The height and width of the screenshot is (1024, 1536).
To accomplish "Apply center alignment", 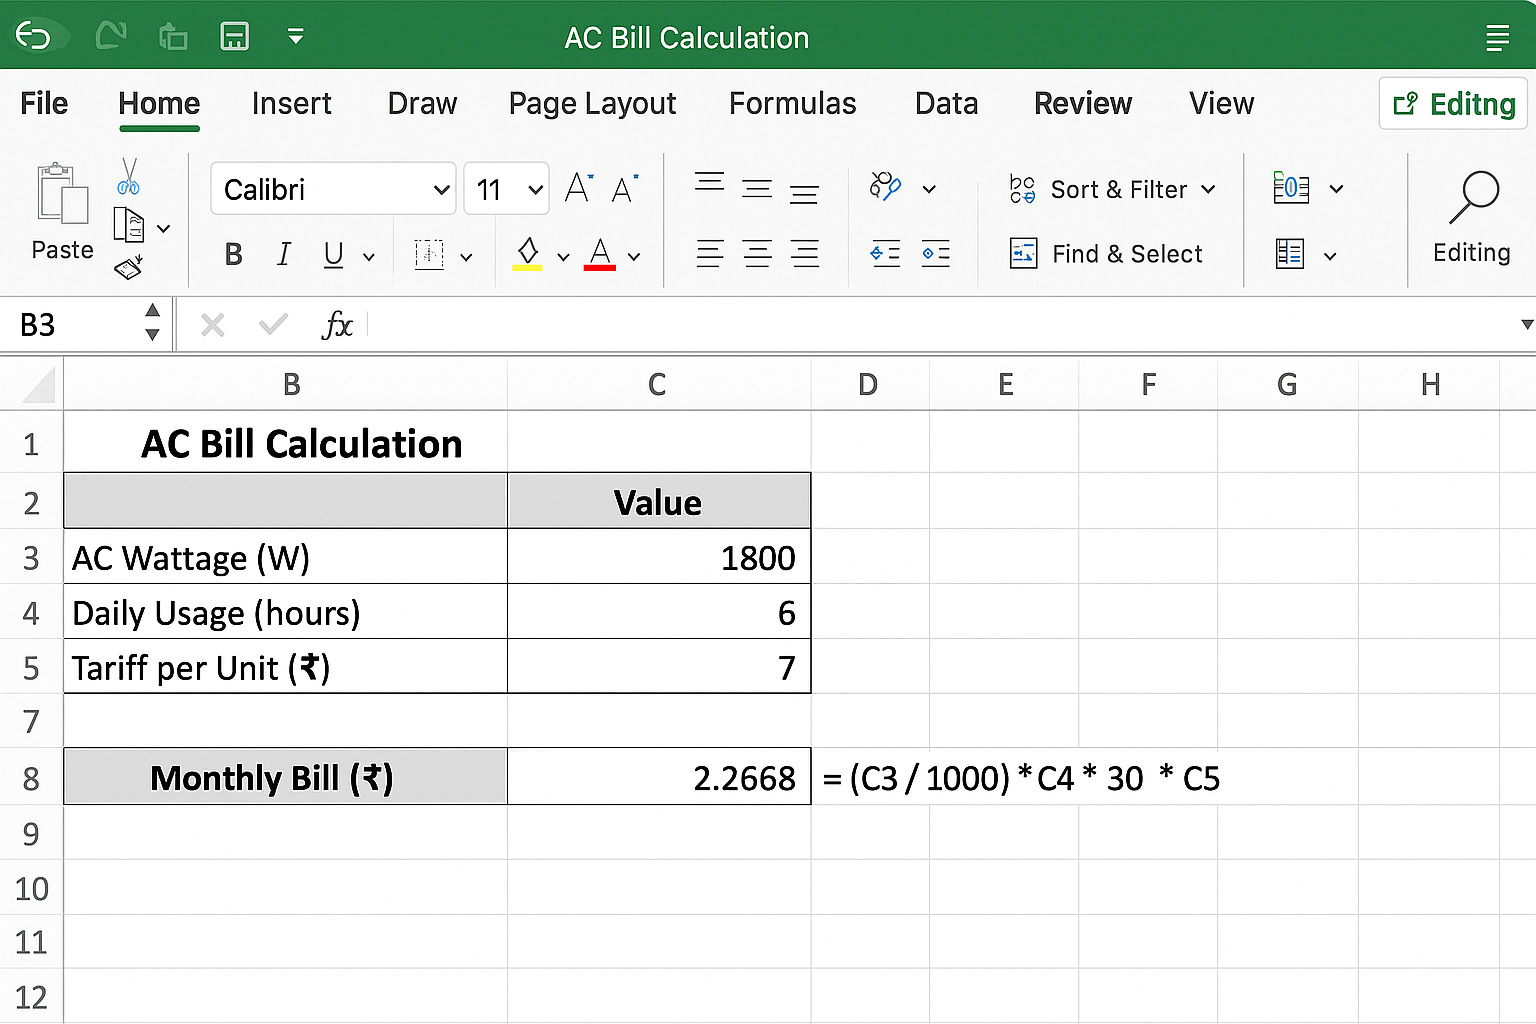I will pos(757,253).
